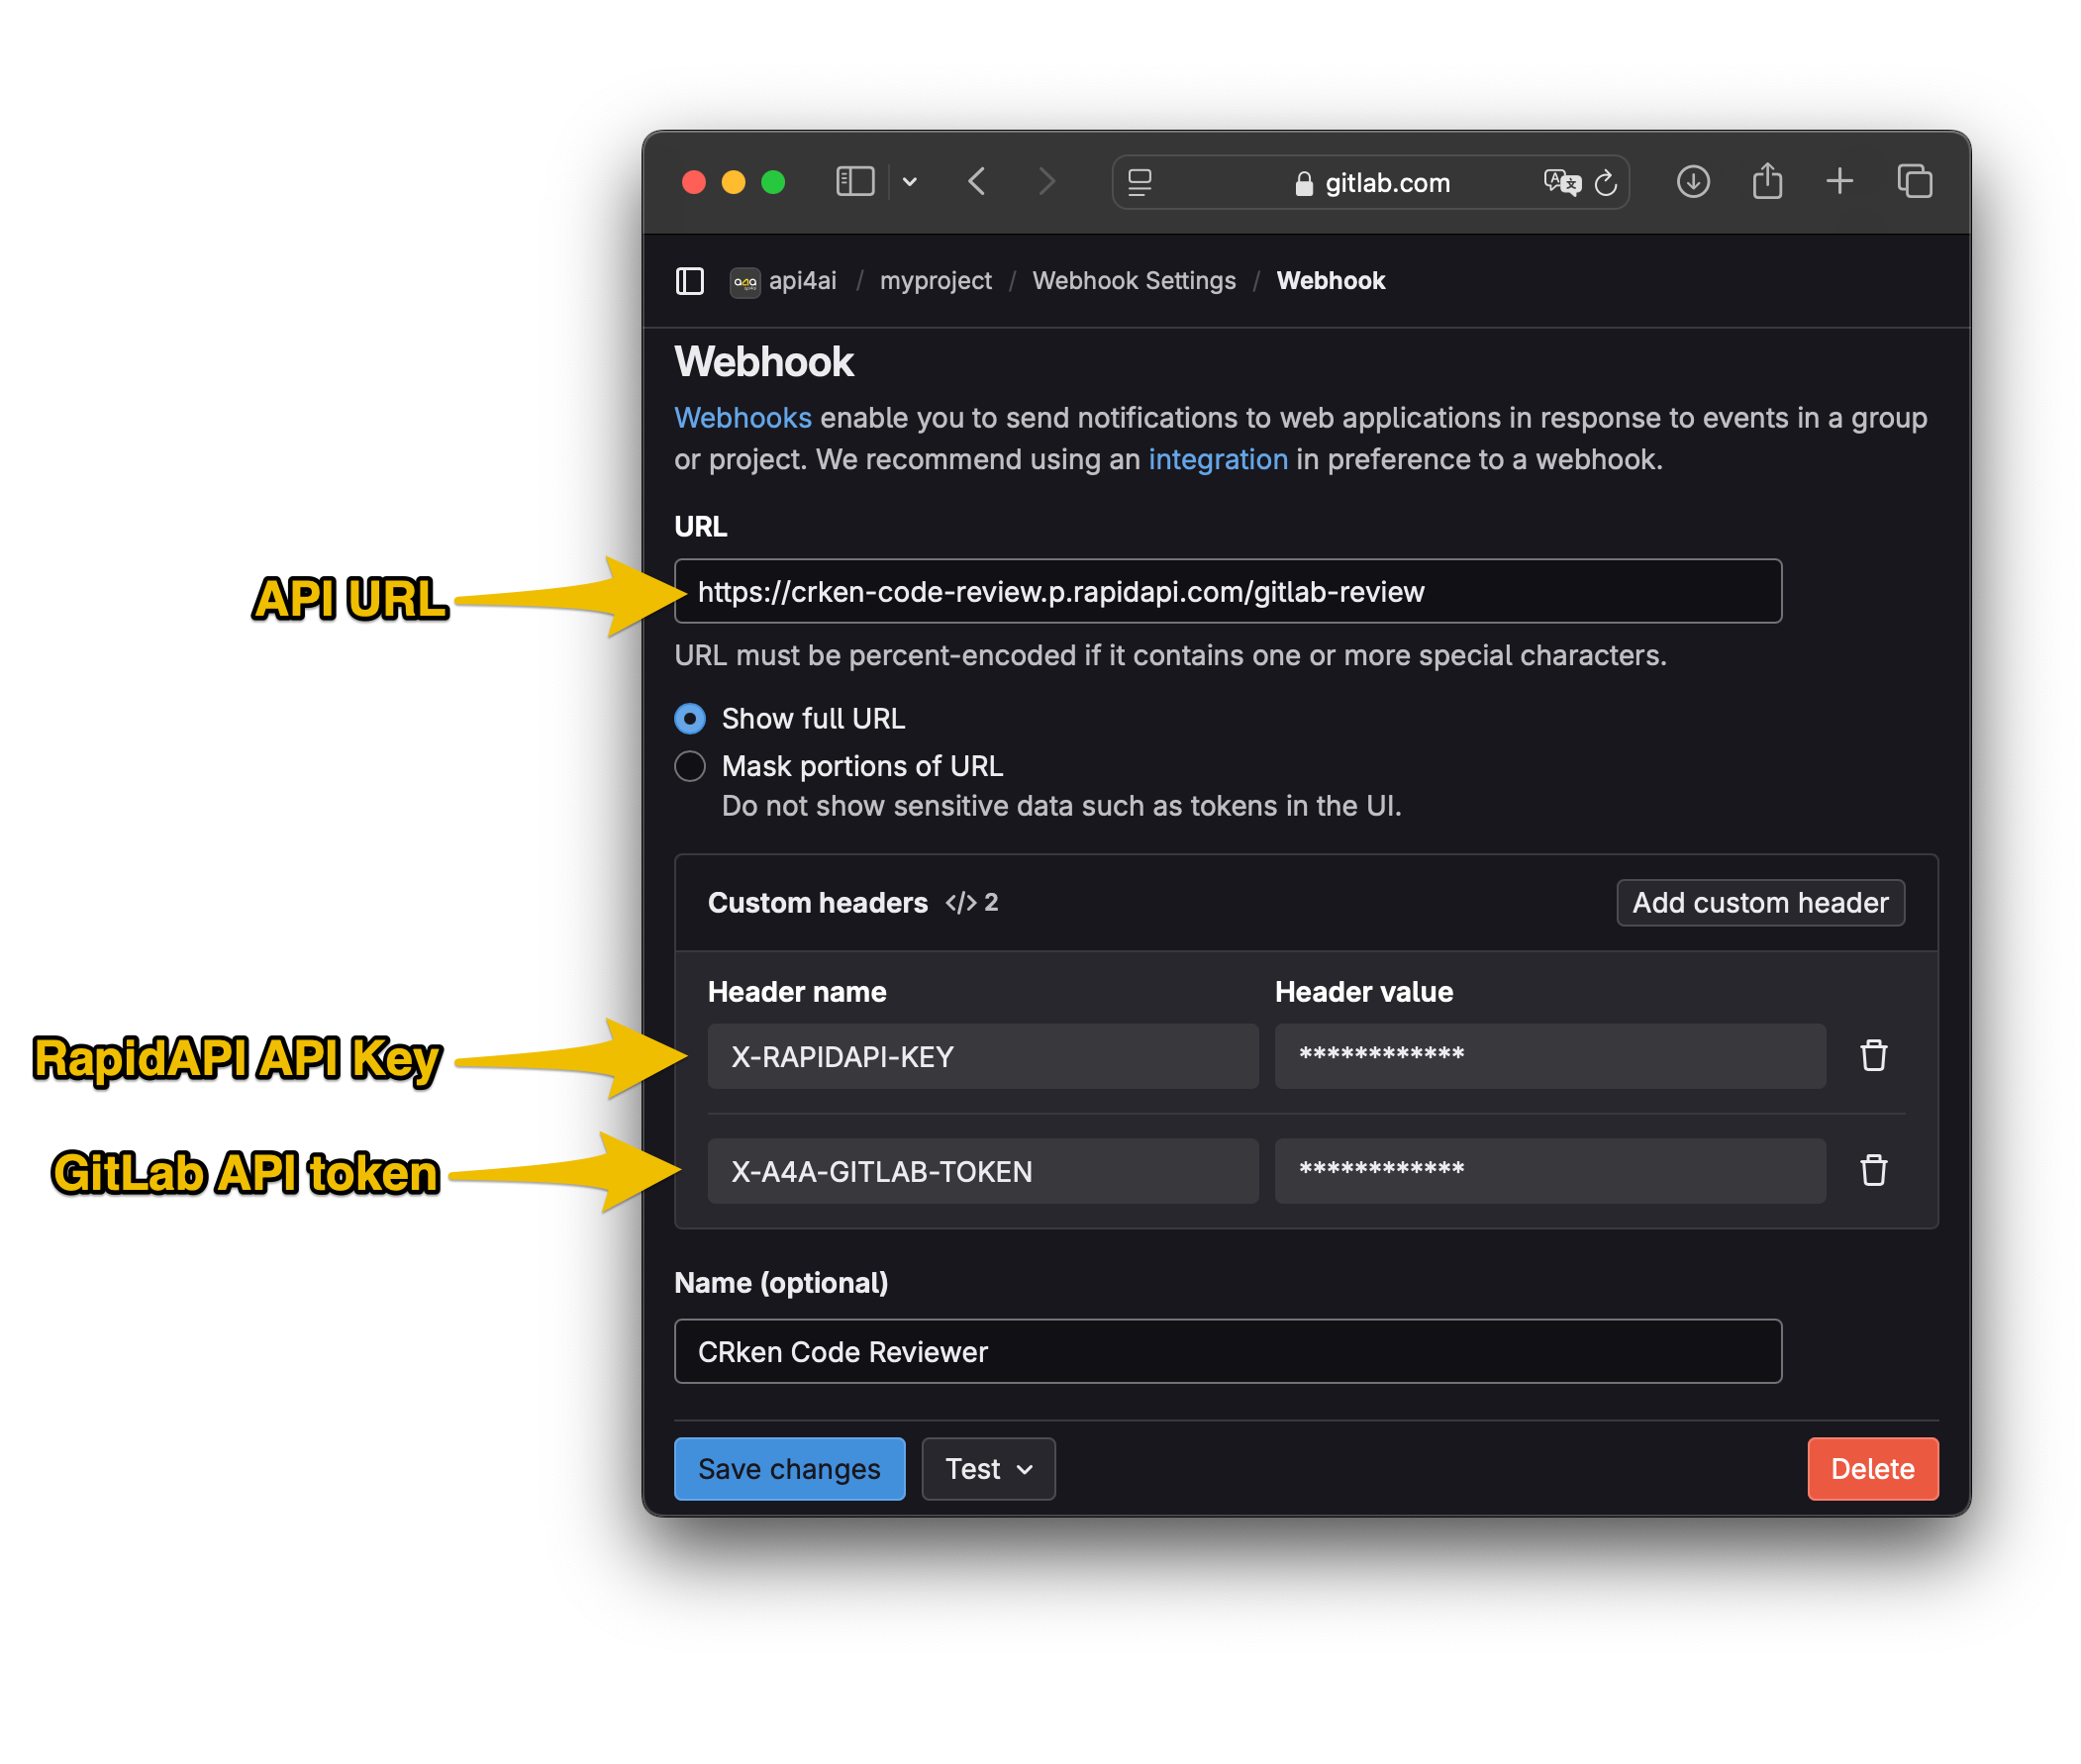The height and width of the screenshot is (1764, 2081).
Task: Click the share icon in Safari toolbar
Action: (1766, 181)
